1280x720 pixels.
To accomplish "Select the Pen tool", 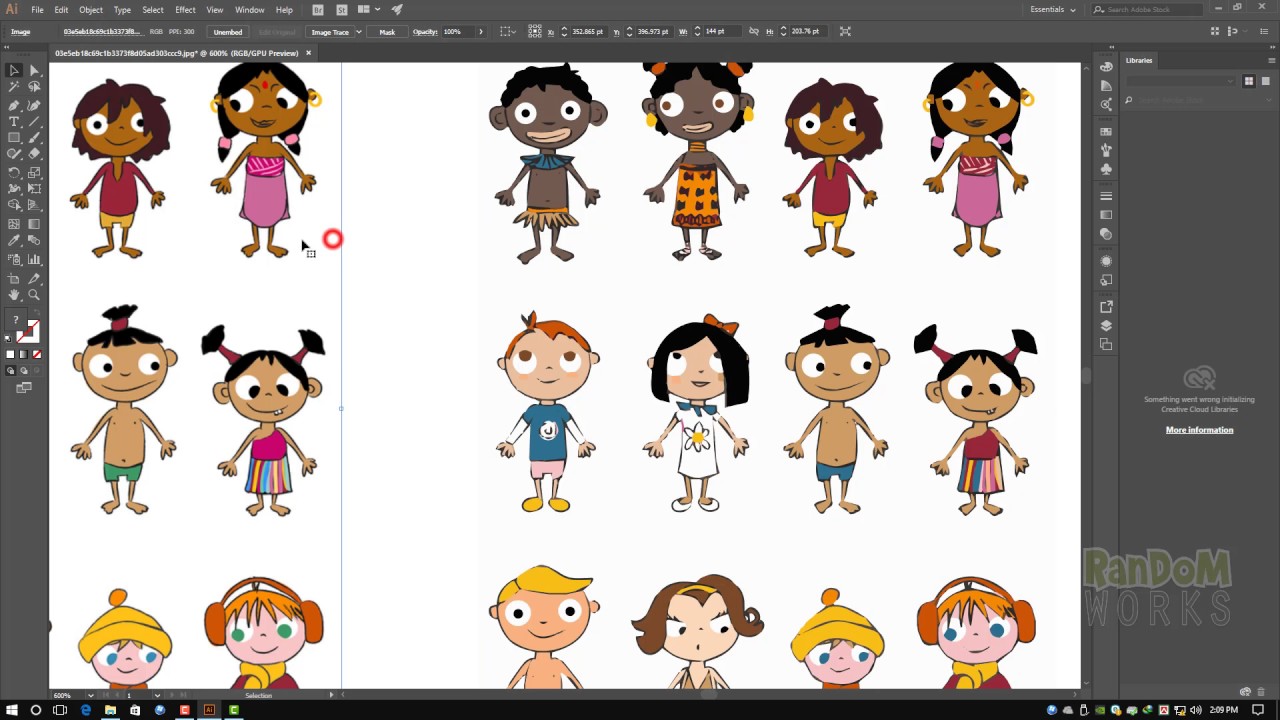I will tap(14, 104).
